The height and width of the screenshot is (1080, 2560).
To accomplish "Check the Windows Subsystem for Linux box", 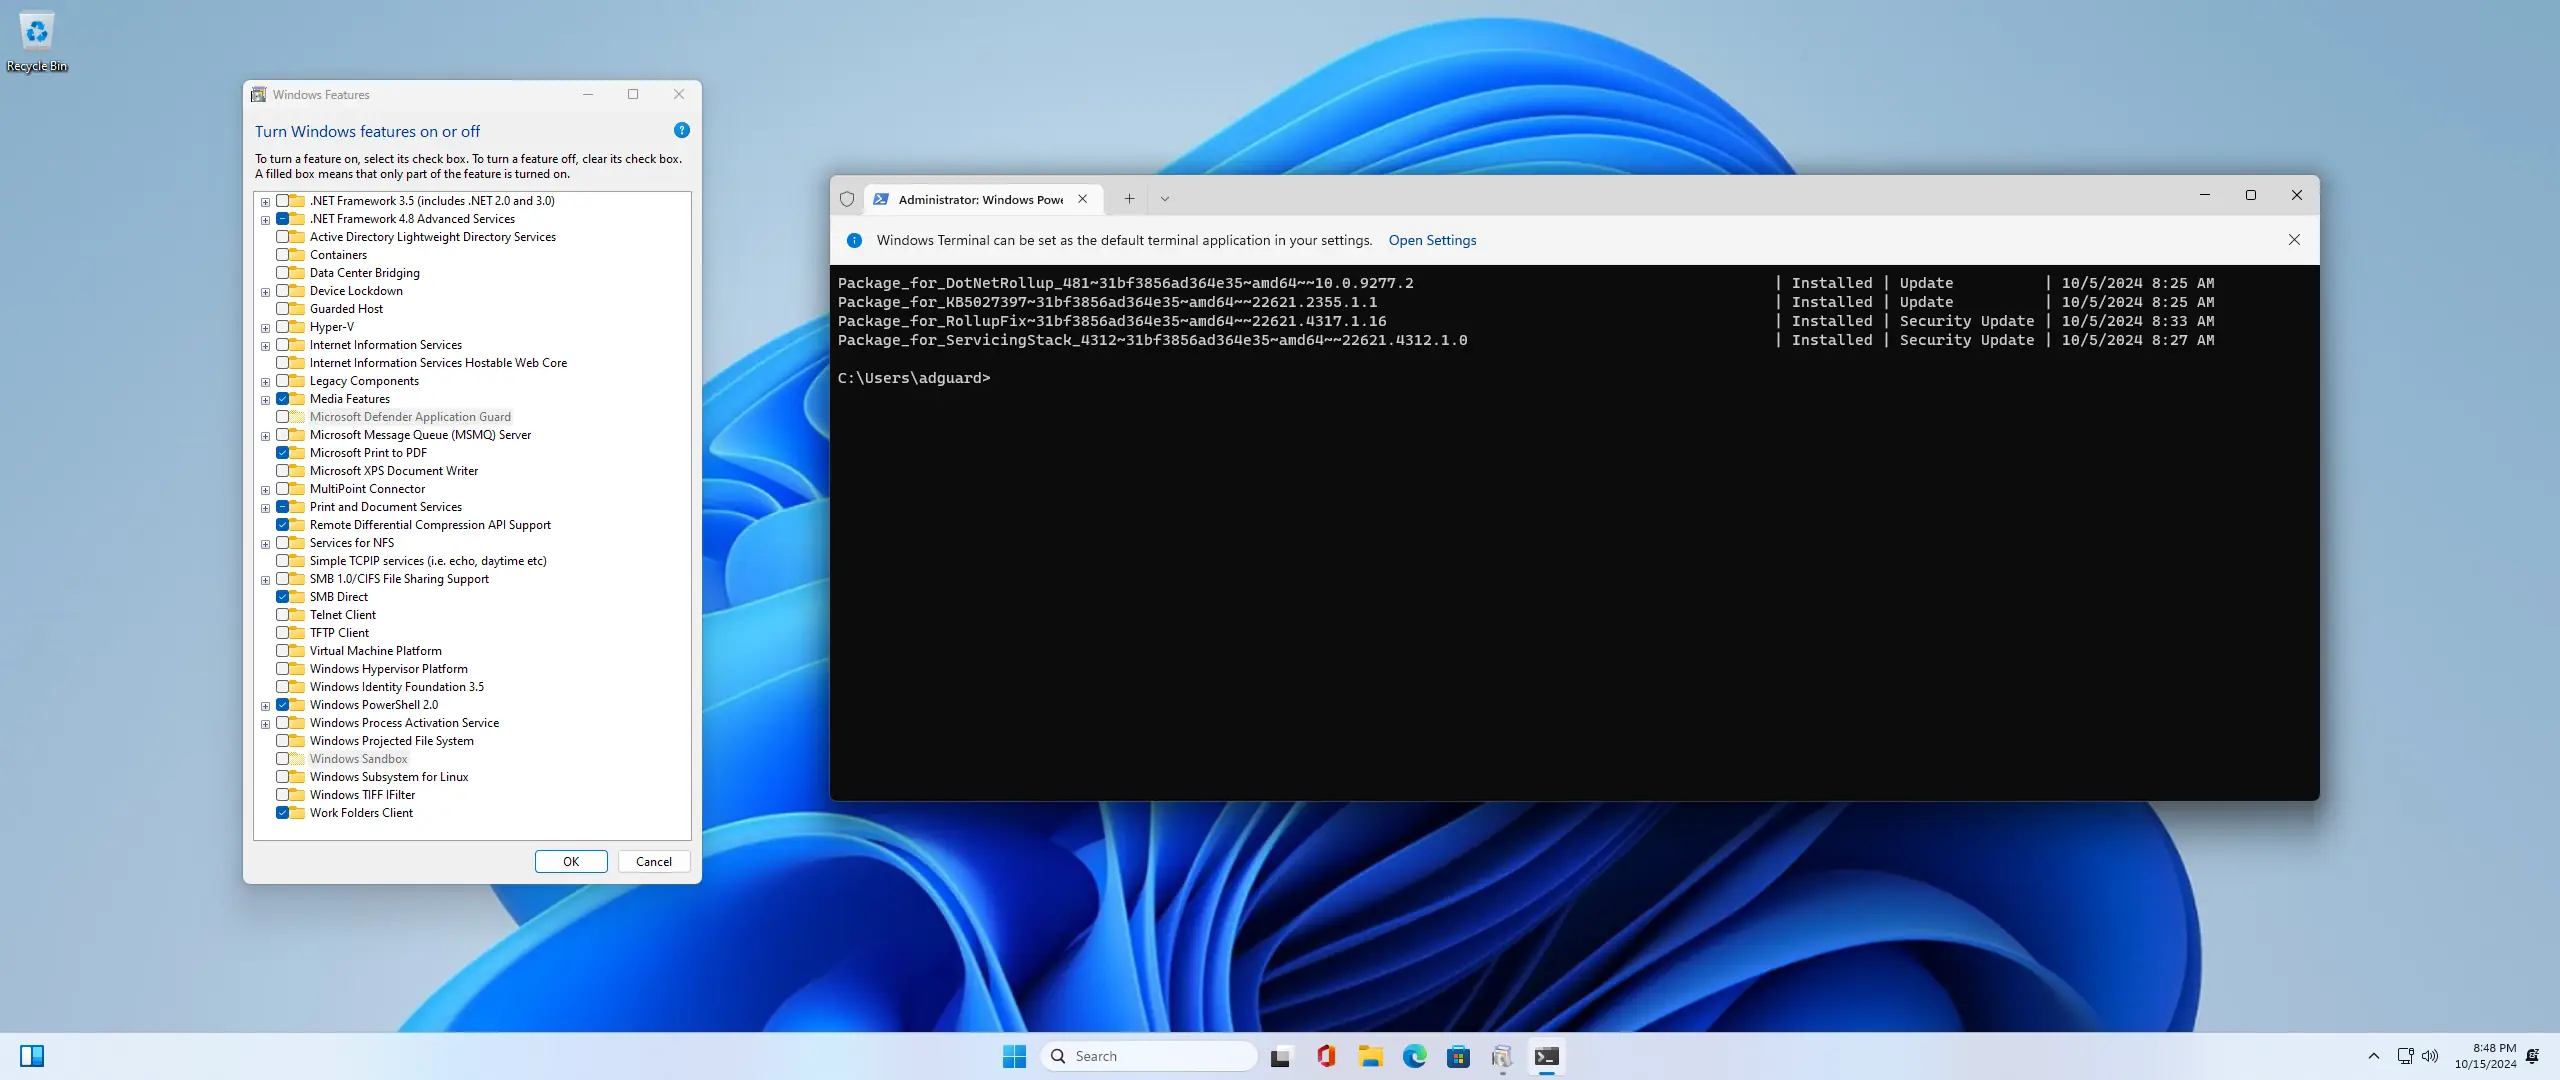I will coord(283,777).
